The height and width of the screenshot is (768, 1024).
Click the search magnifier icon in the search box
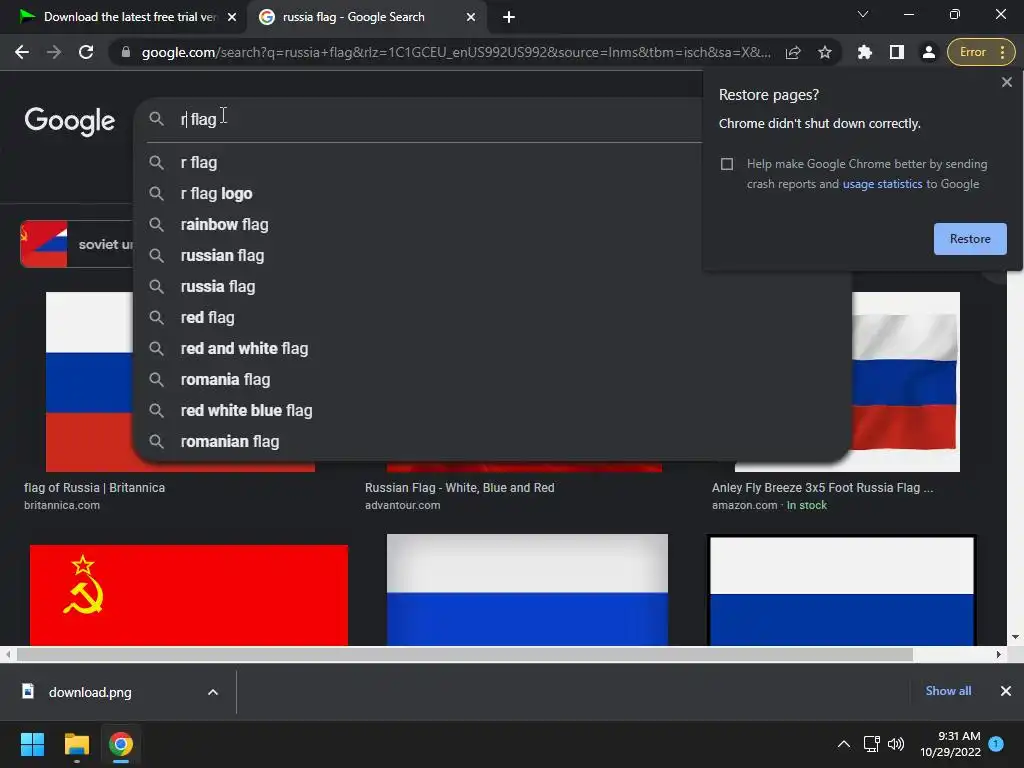tap(156, 119)
